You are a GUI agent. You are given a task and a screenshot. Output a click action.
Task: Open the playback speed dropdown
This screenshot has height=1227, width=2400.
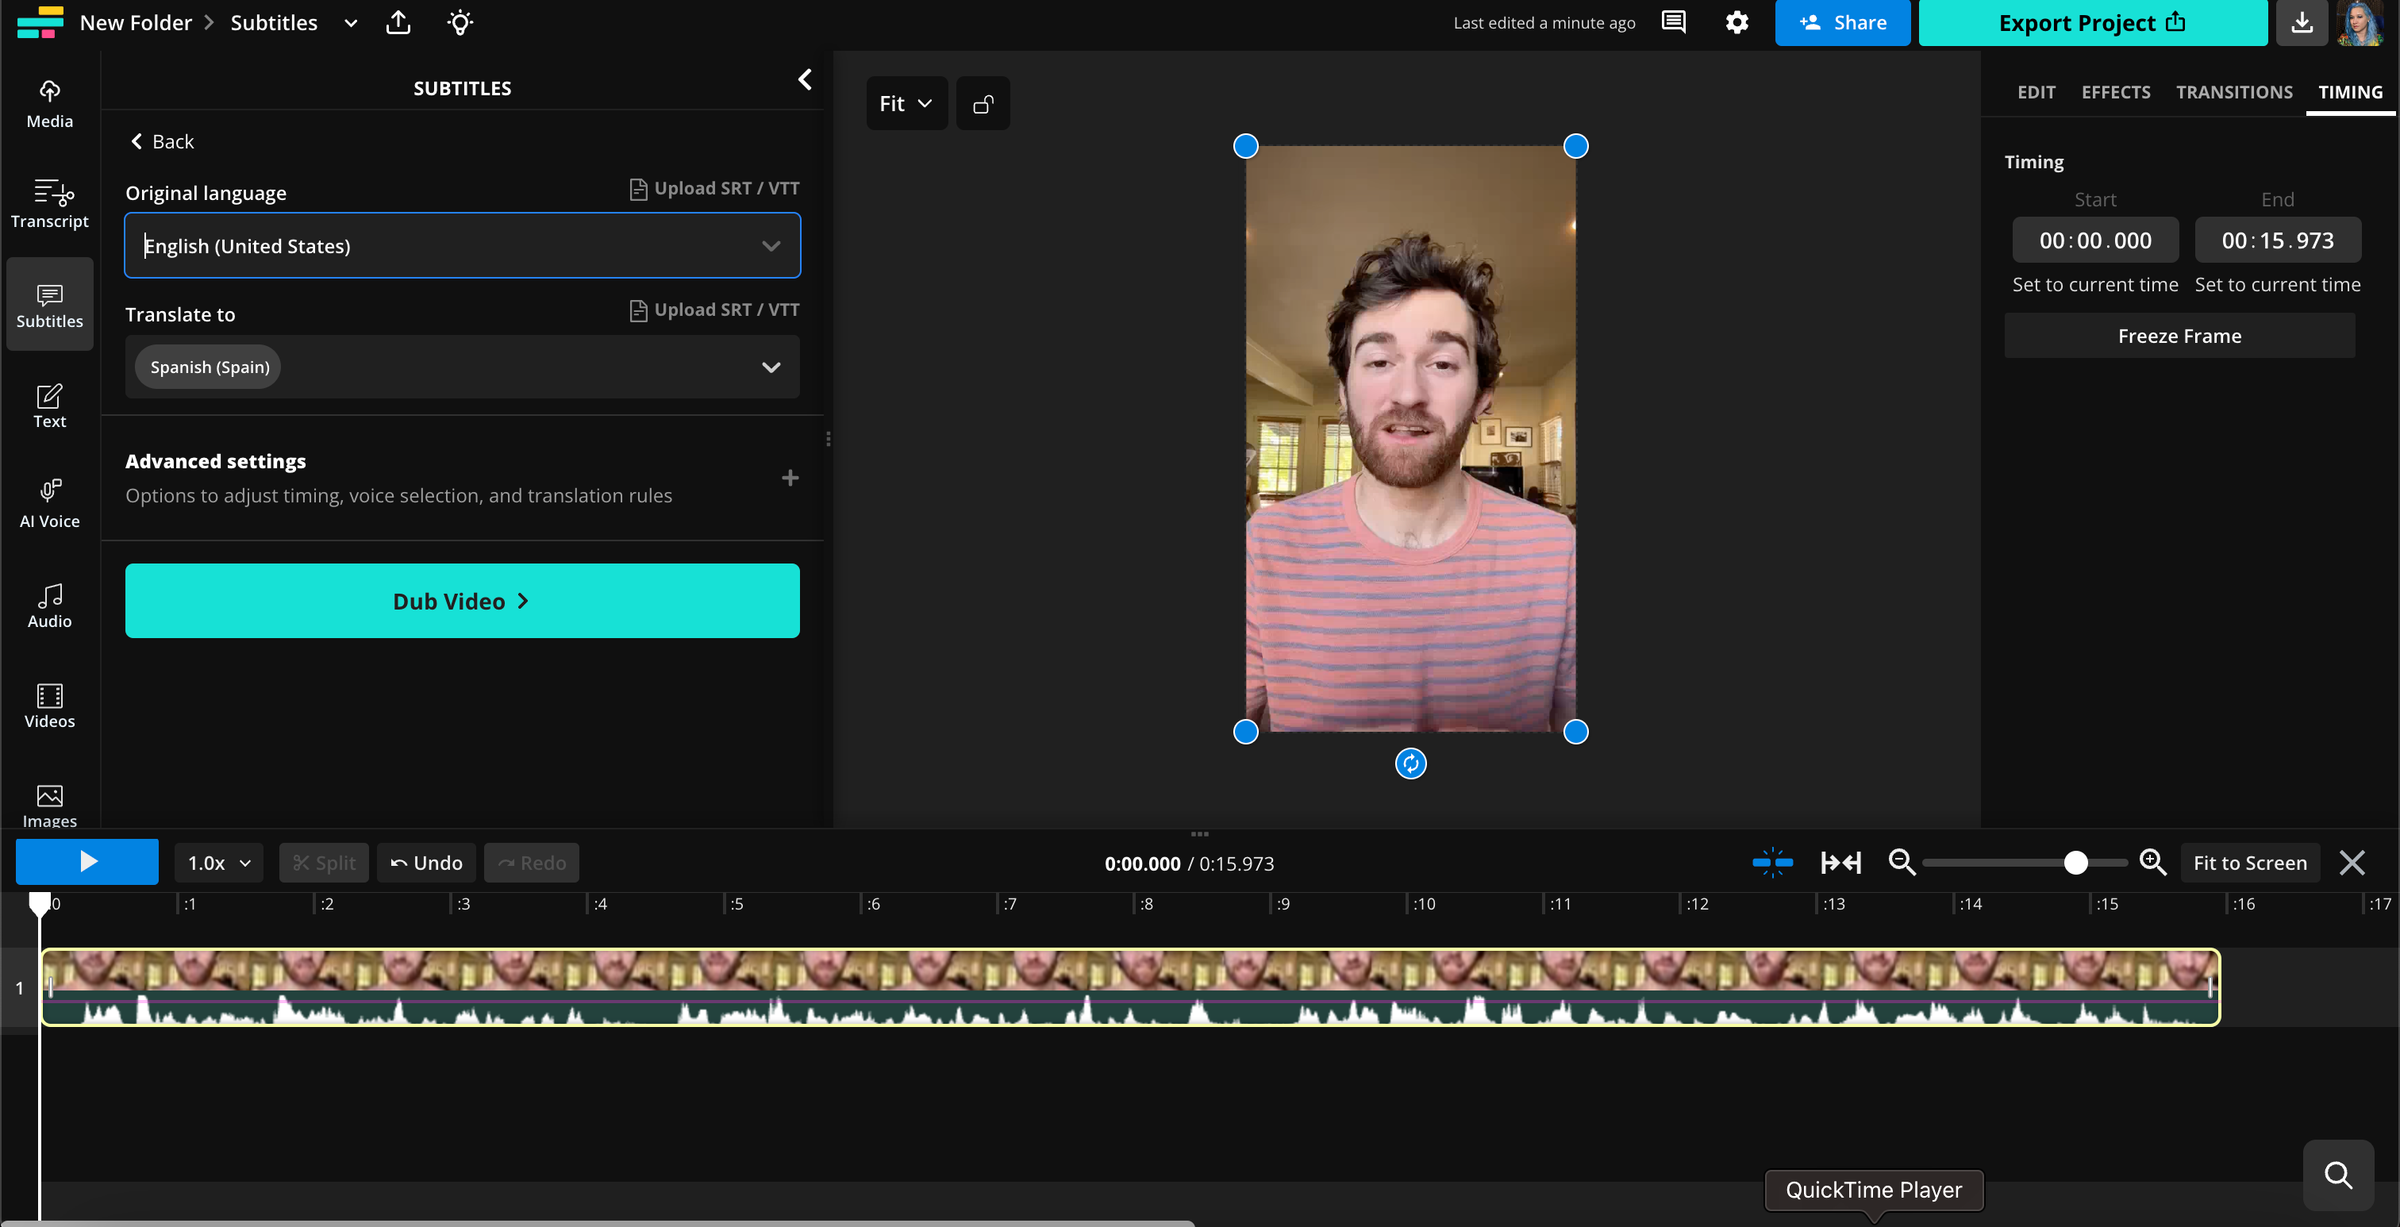click(x=218, y=862)
